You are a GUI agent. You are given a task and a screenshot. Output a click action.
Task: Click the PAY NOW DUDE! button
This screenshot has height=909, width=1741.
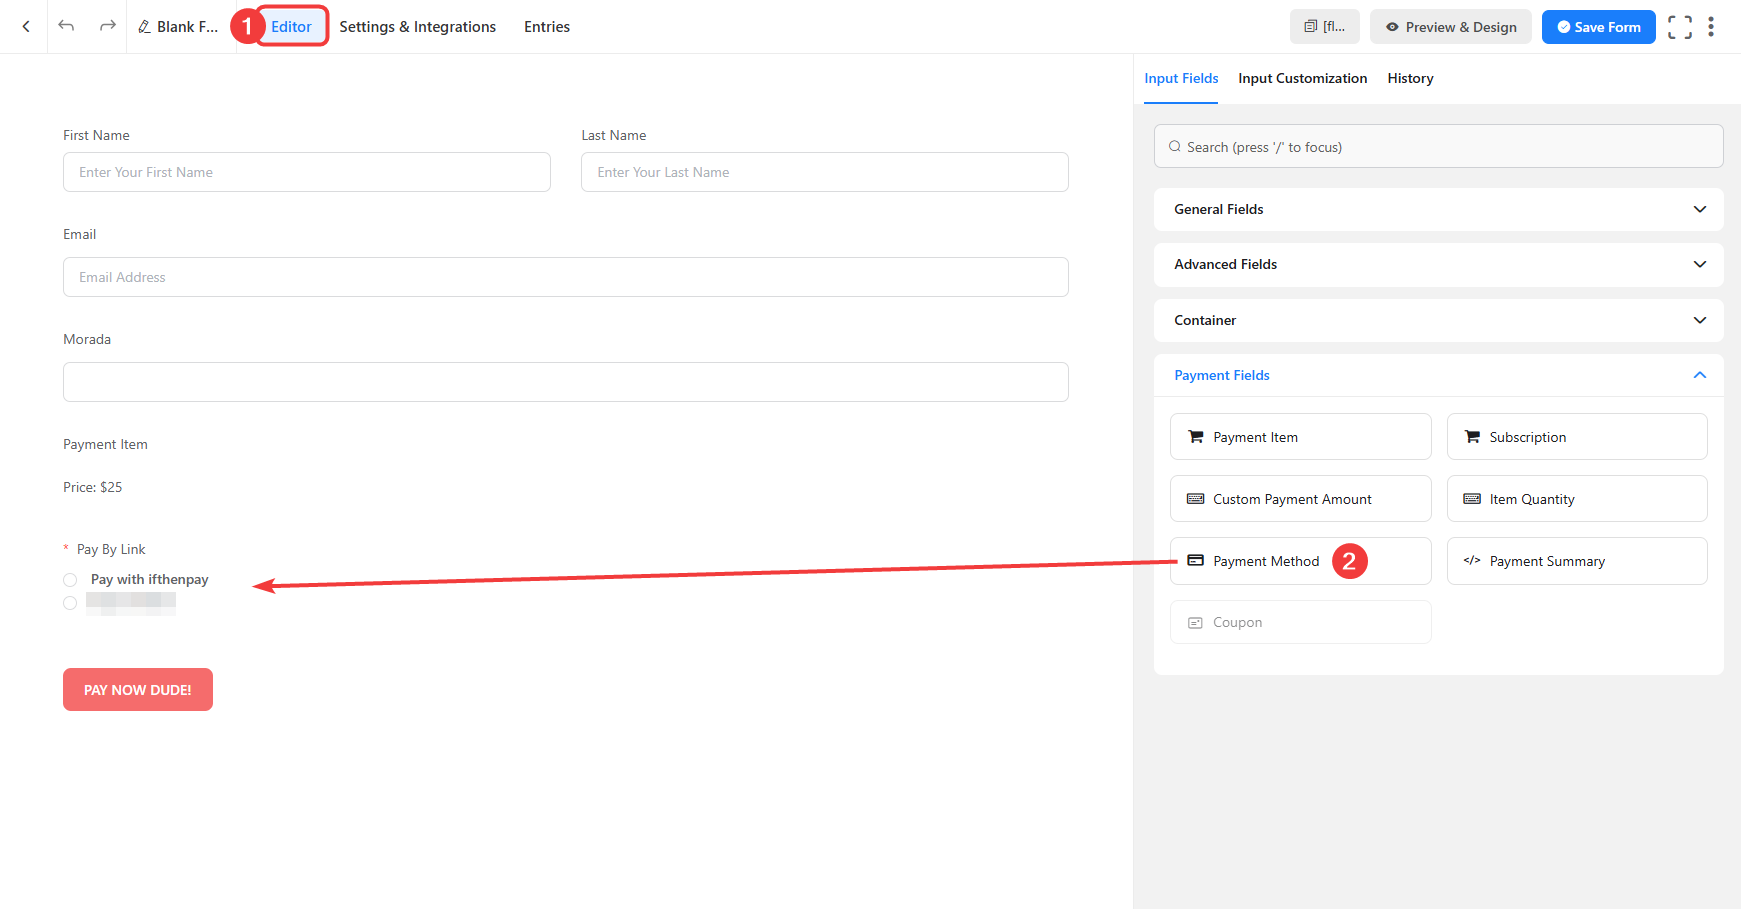coord(138,690)
